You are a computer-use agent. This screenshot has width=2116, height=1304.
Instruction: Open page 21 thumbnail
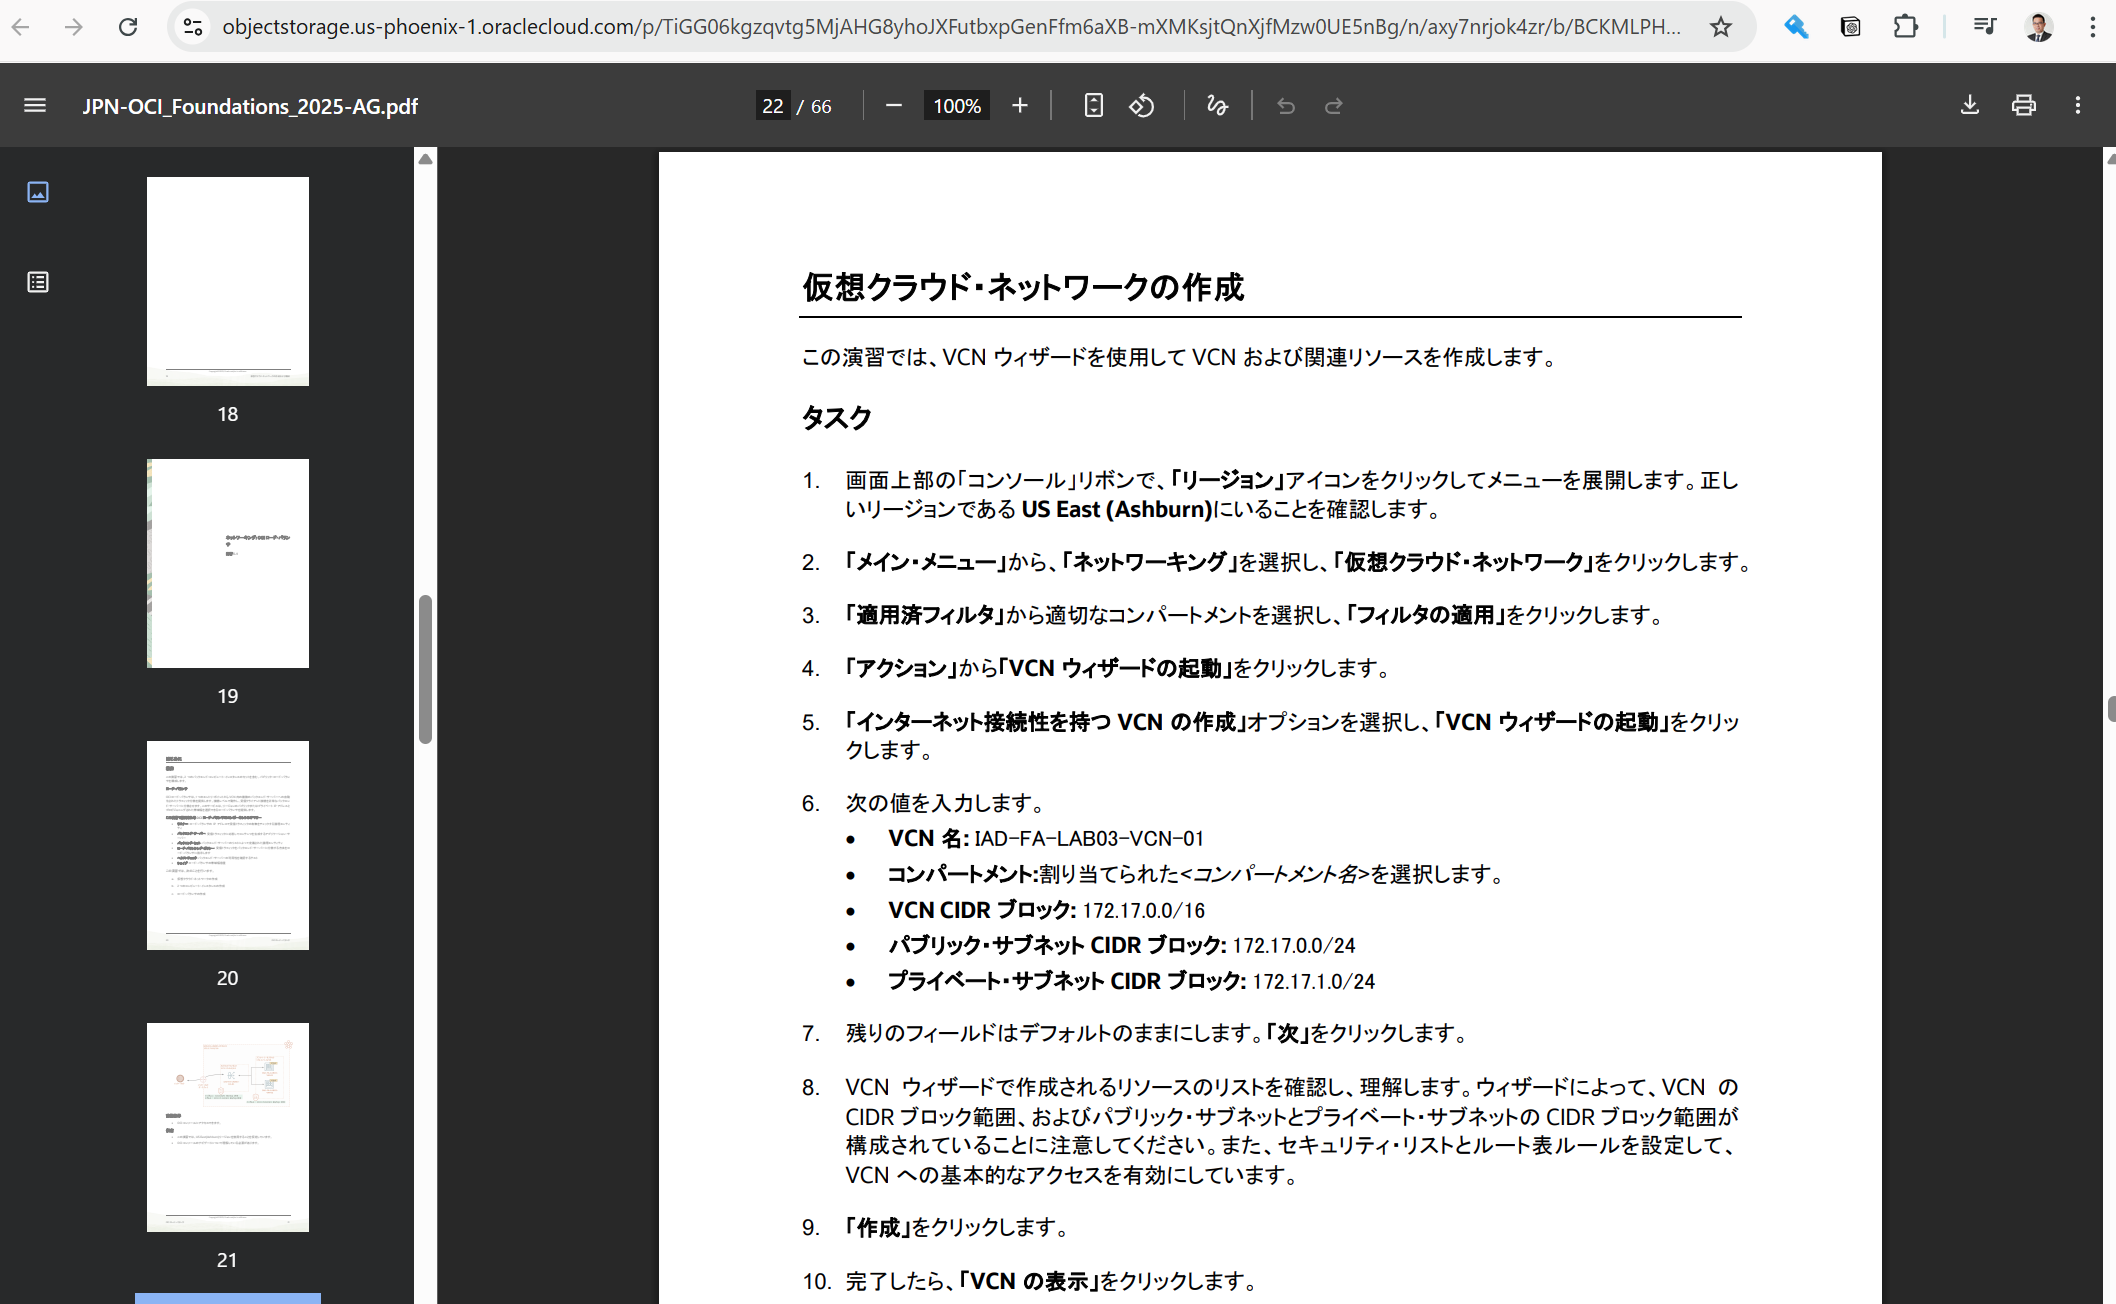(x=228, y=1127)
